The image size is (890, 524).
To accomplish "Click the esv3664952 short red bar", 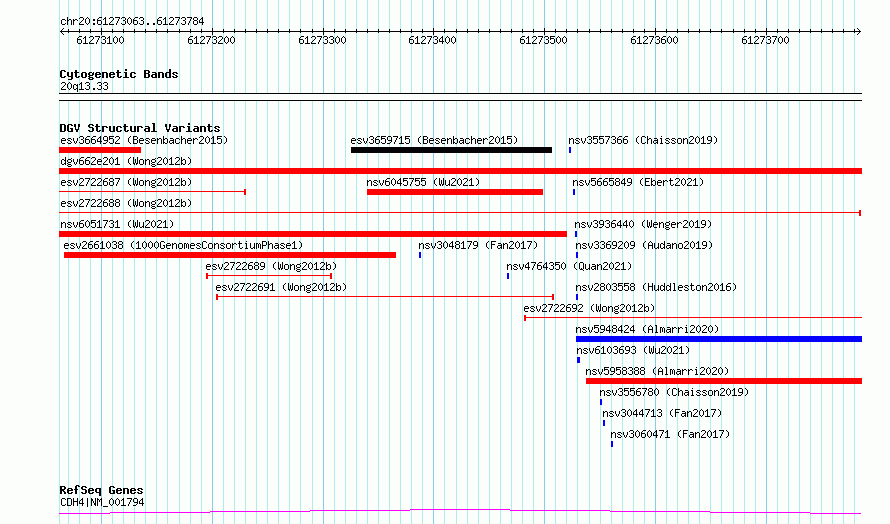I will tap(100, 150).
